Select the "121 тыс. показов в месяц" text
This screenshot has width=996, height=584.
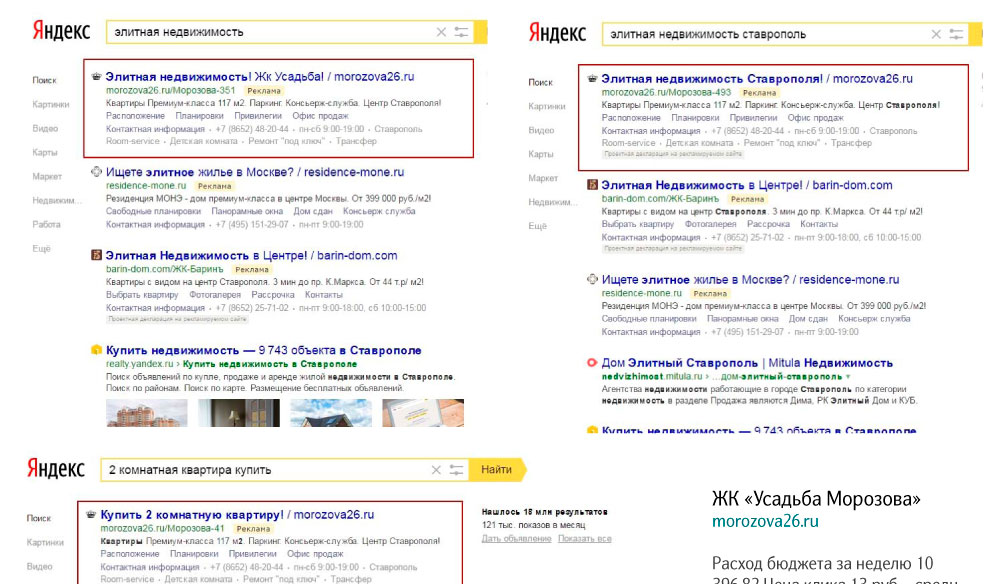pyautogui.click(x=534, y=525)
